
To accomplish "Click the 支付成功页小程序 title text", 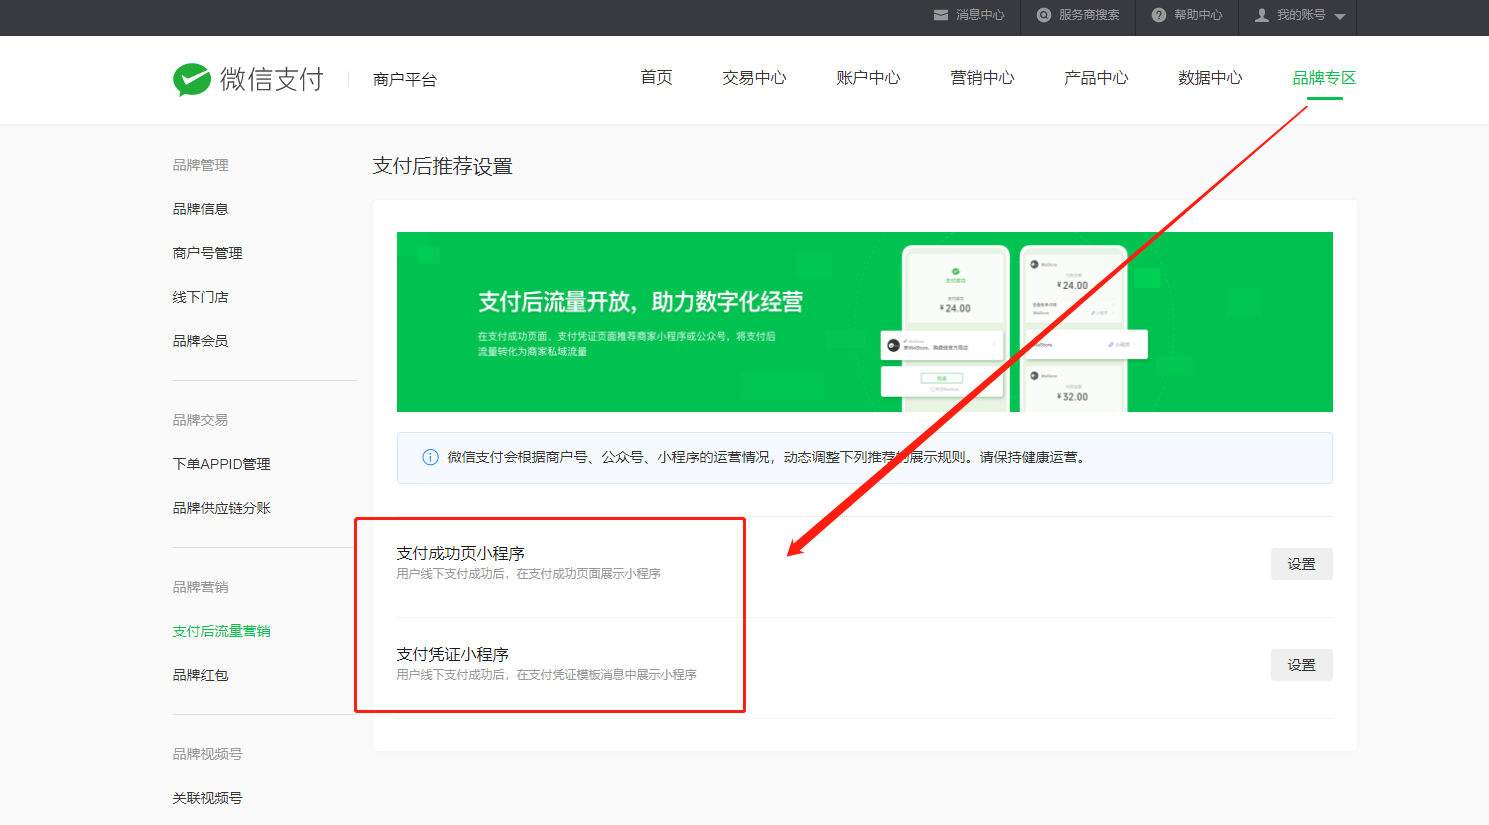I will (x=461, y=553).
